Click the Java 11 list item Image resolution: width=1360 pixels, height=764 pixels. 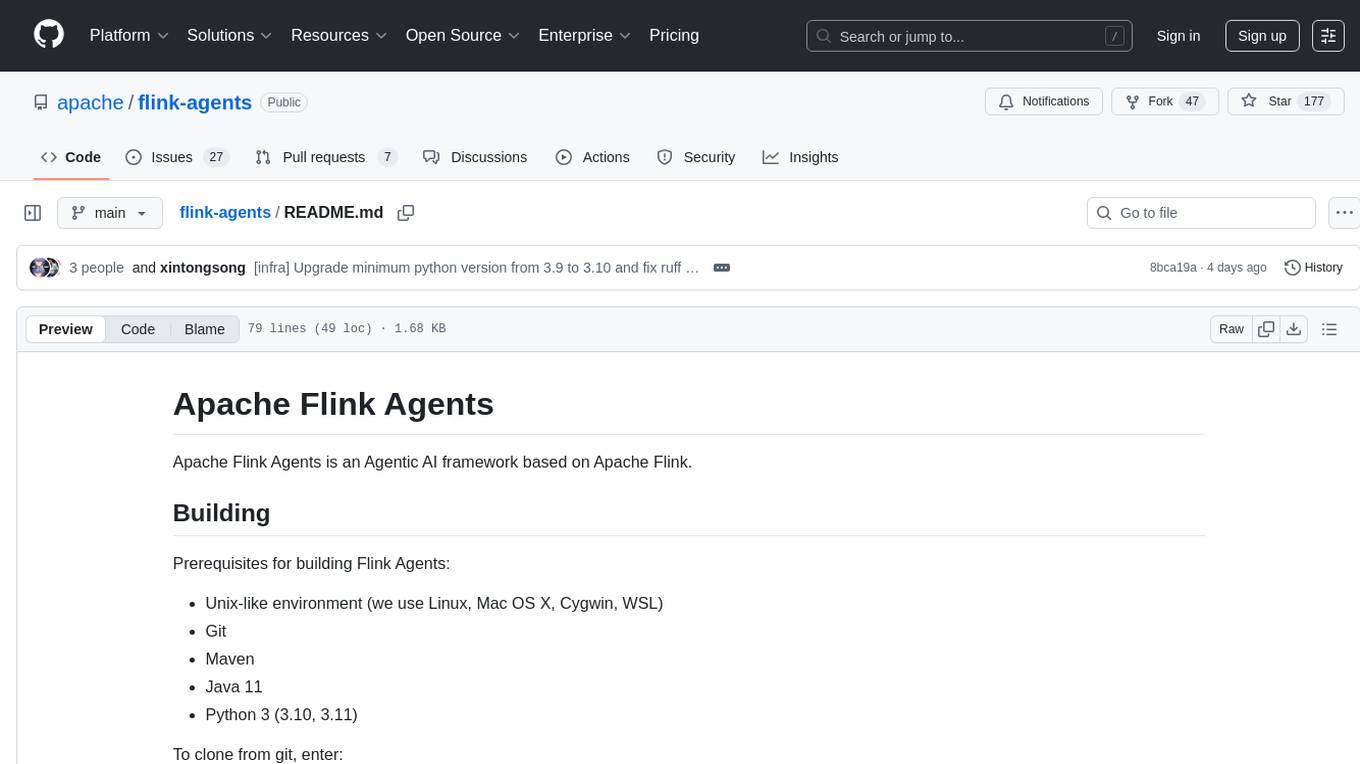coord(234,687)
